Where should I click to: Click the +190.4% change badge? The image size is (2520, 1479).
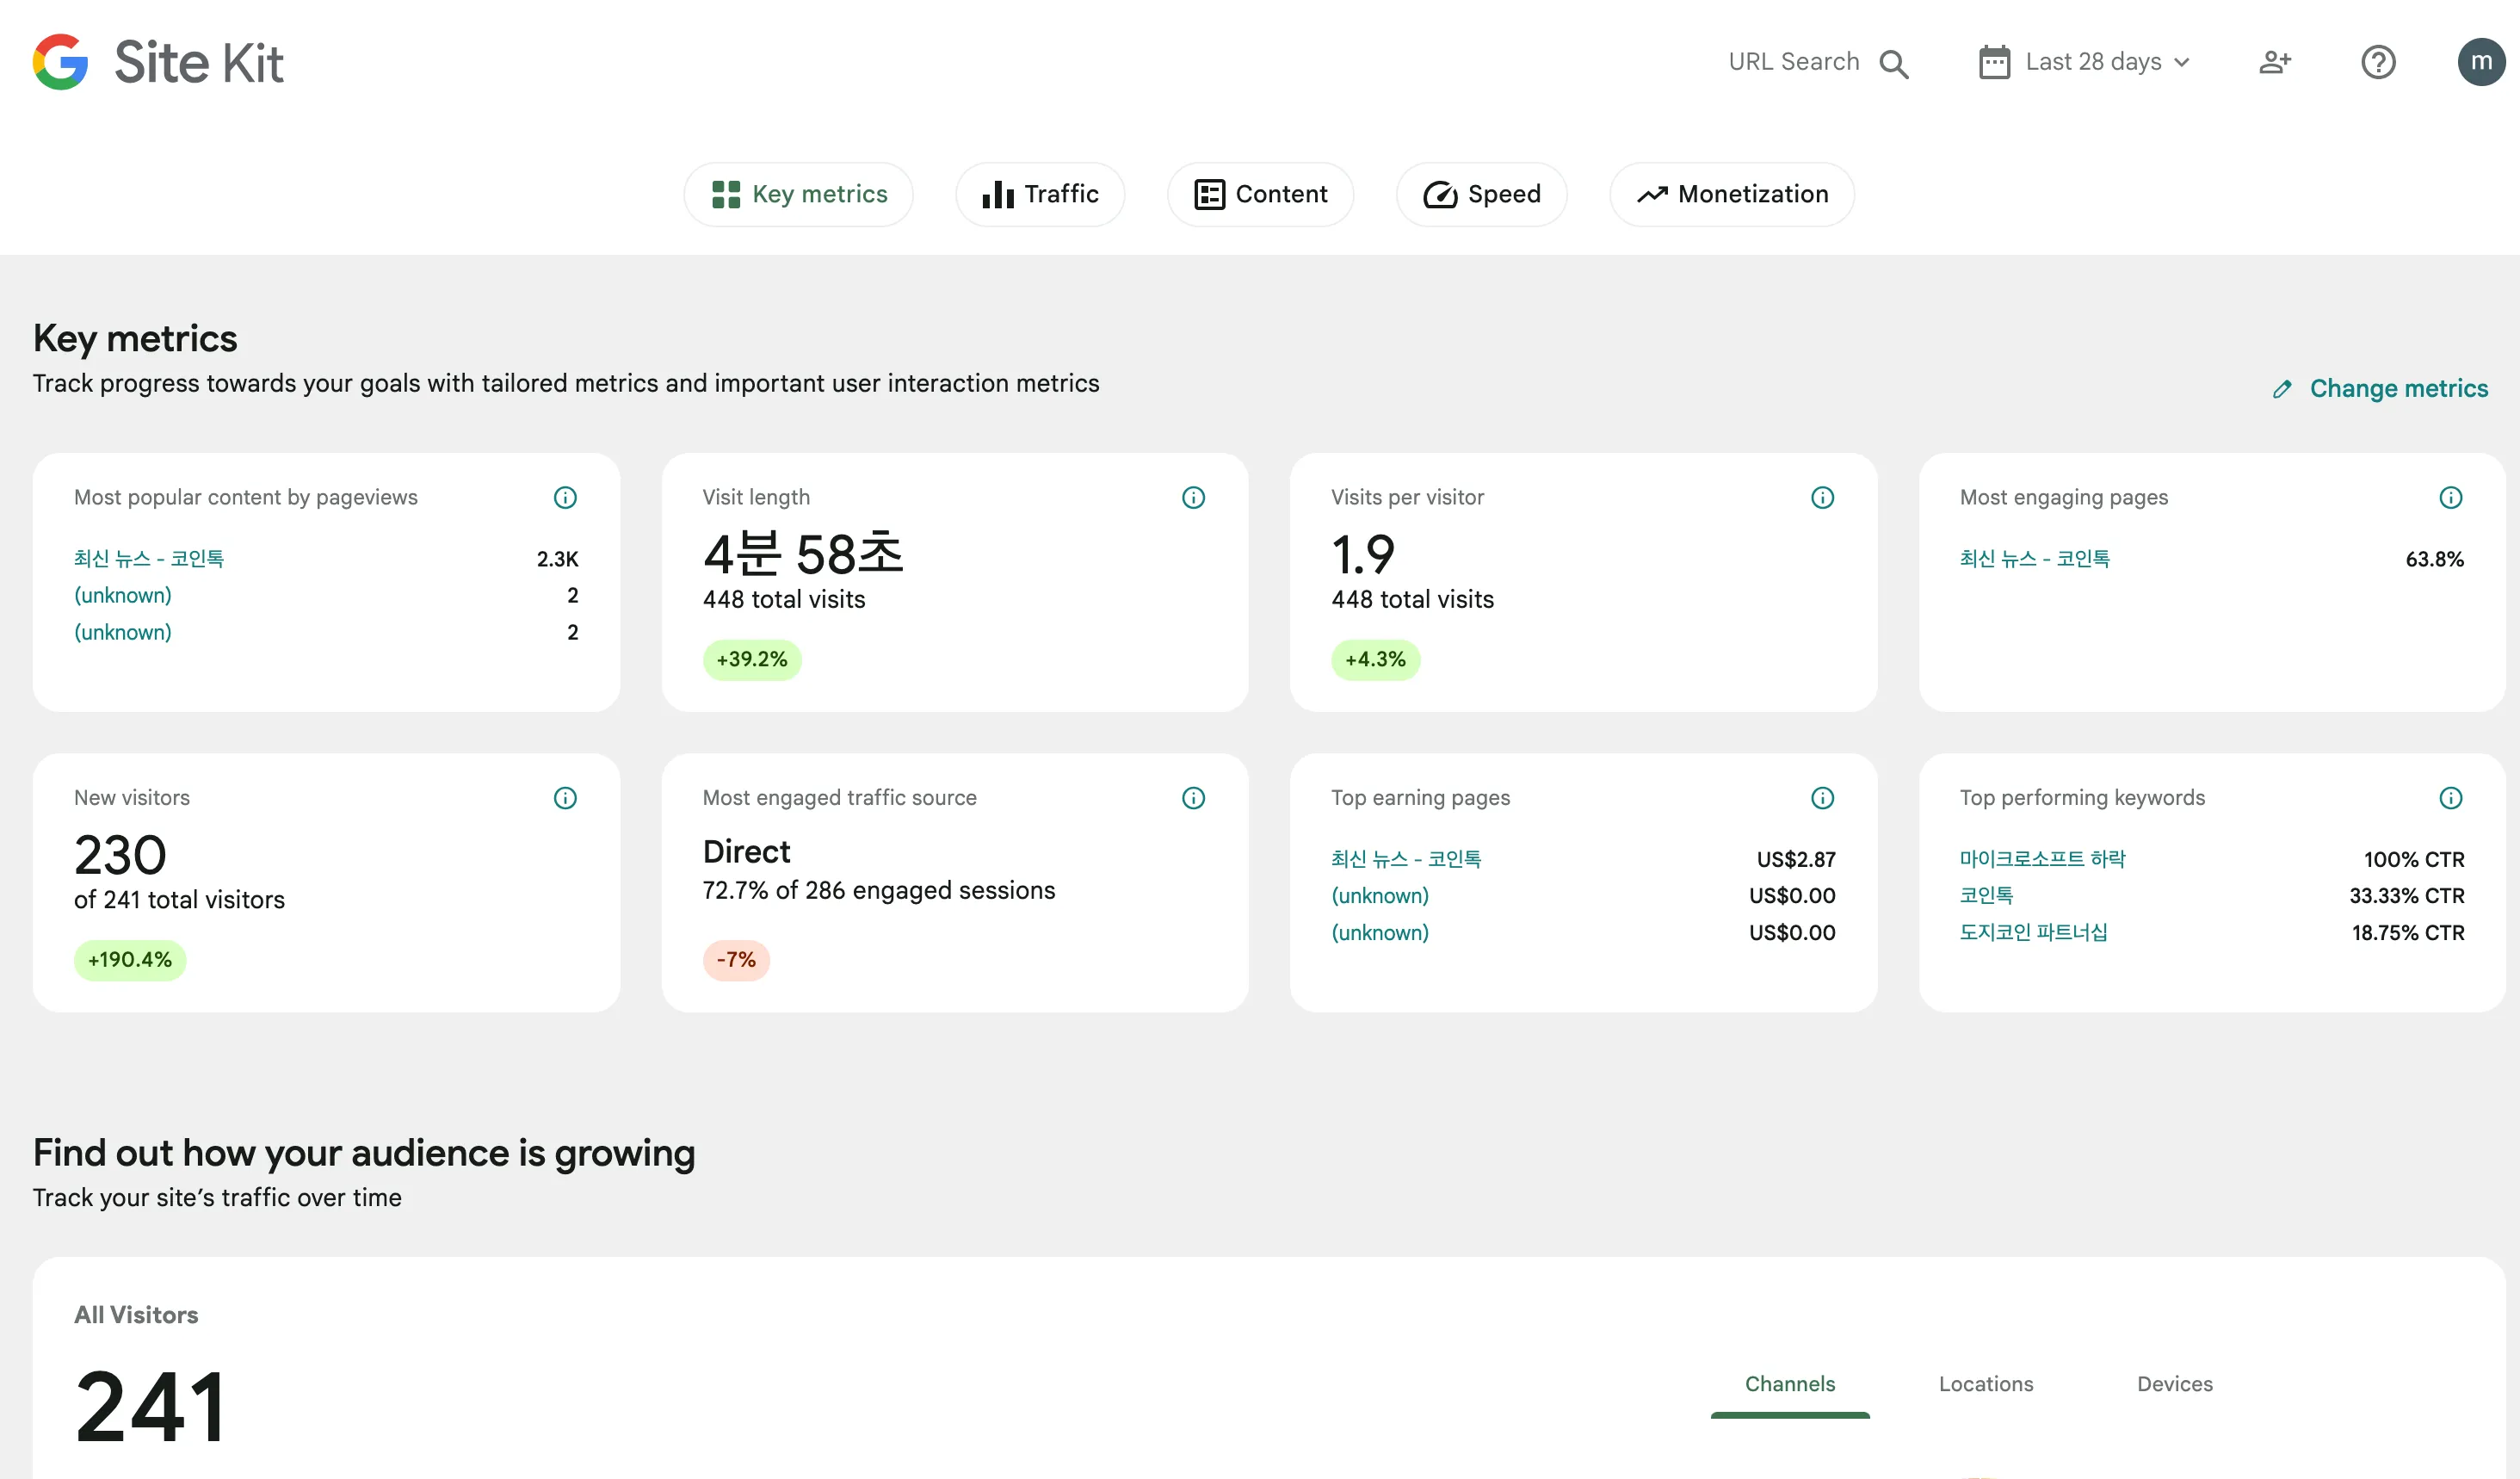pyautogui.click(x=129, y=959)
